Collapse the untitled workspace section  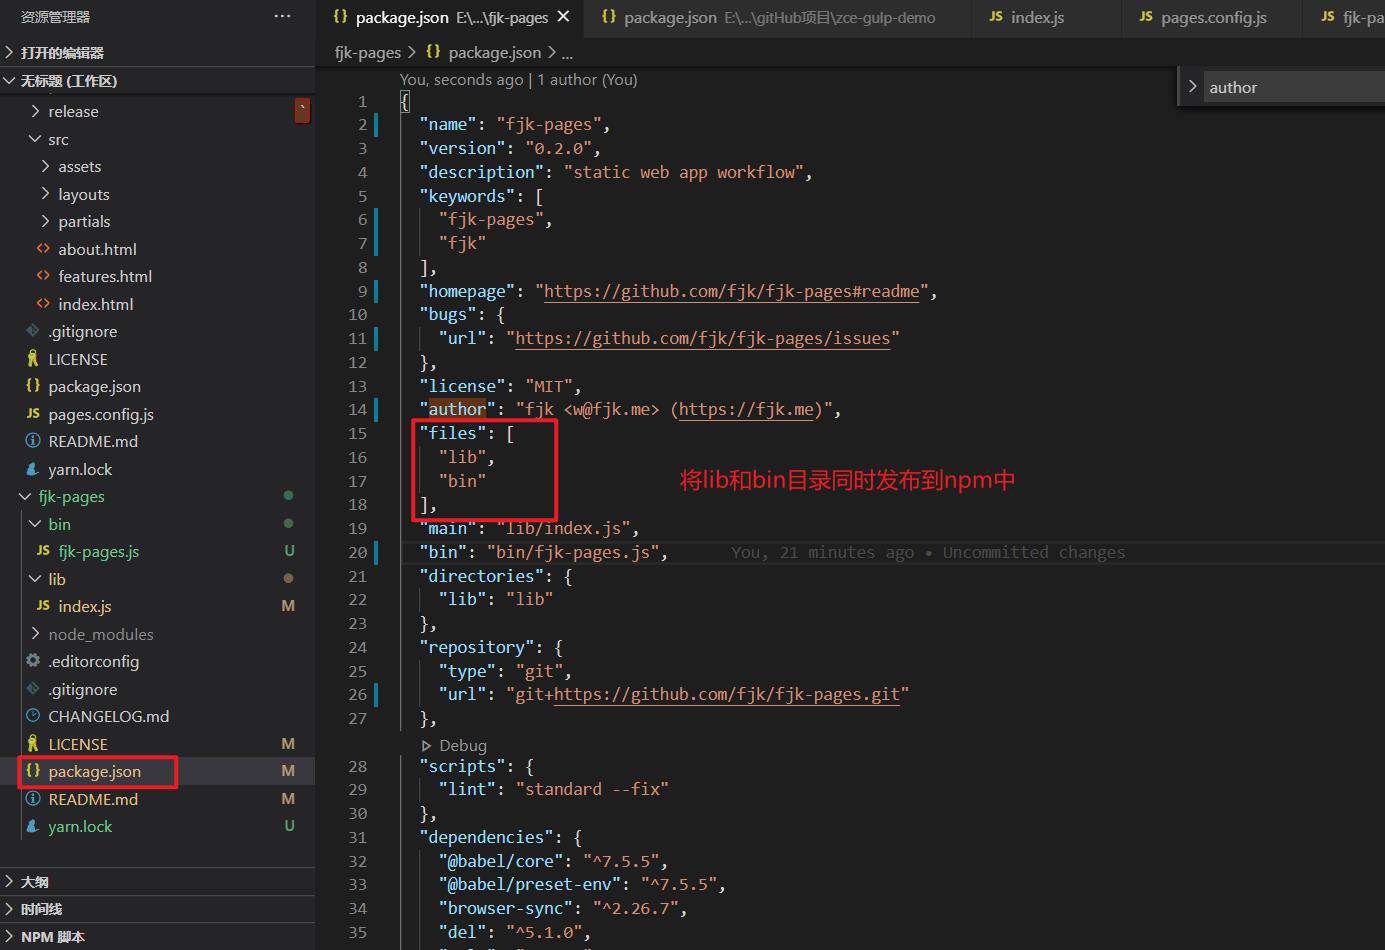coord(157,81)
